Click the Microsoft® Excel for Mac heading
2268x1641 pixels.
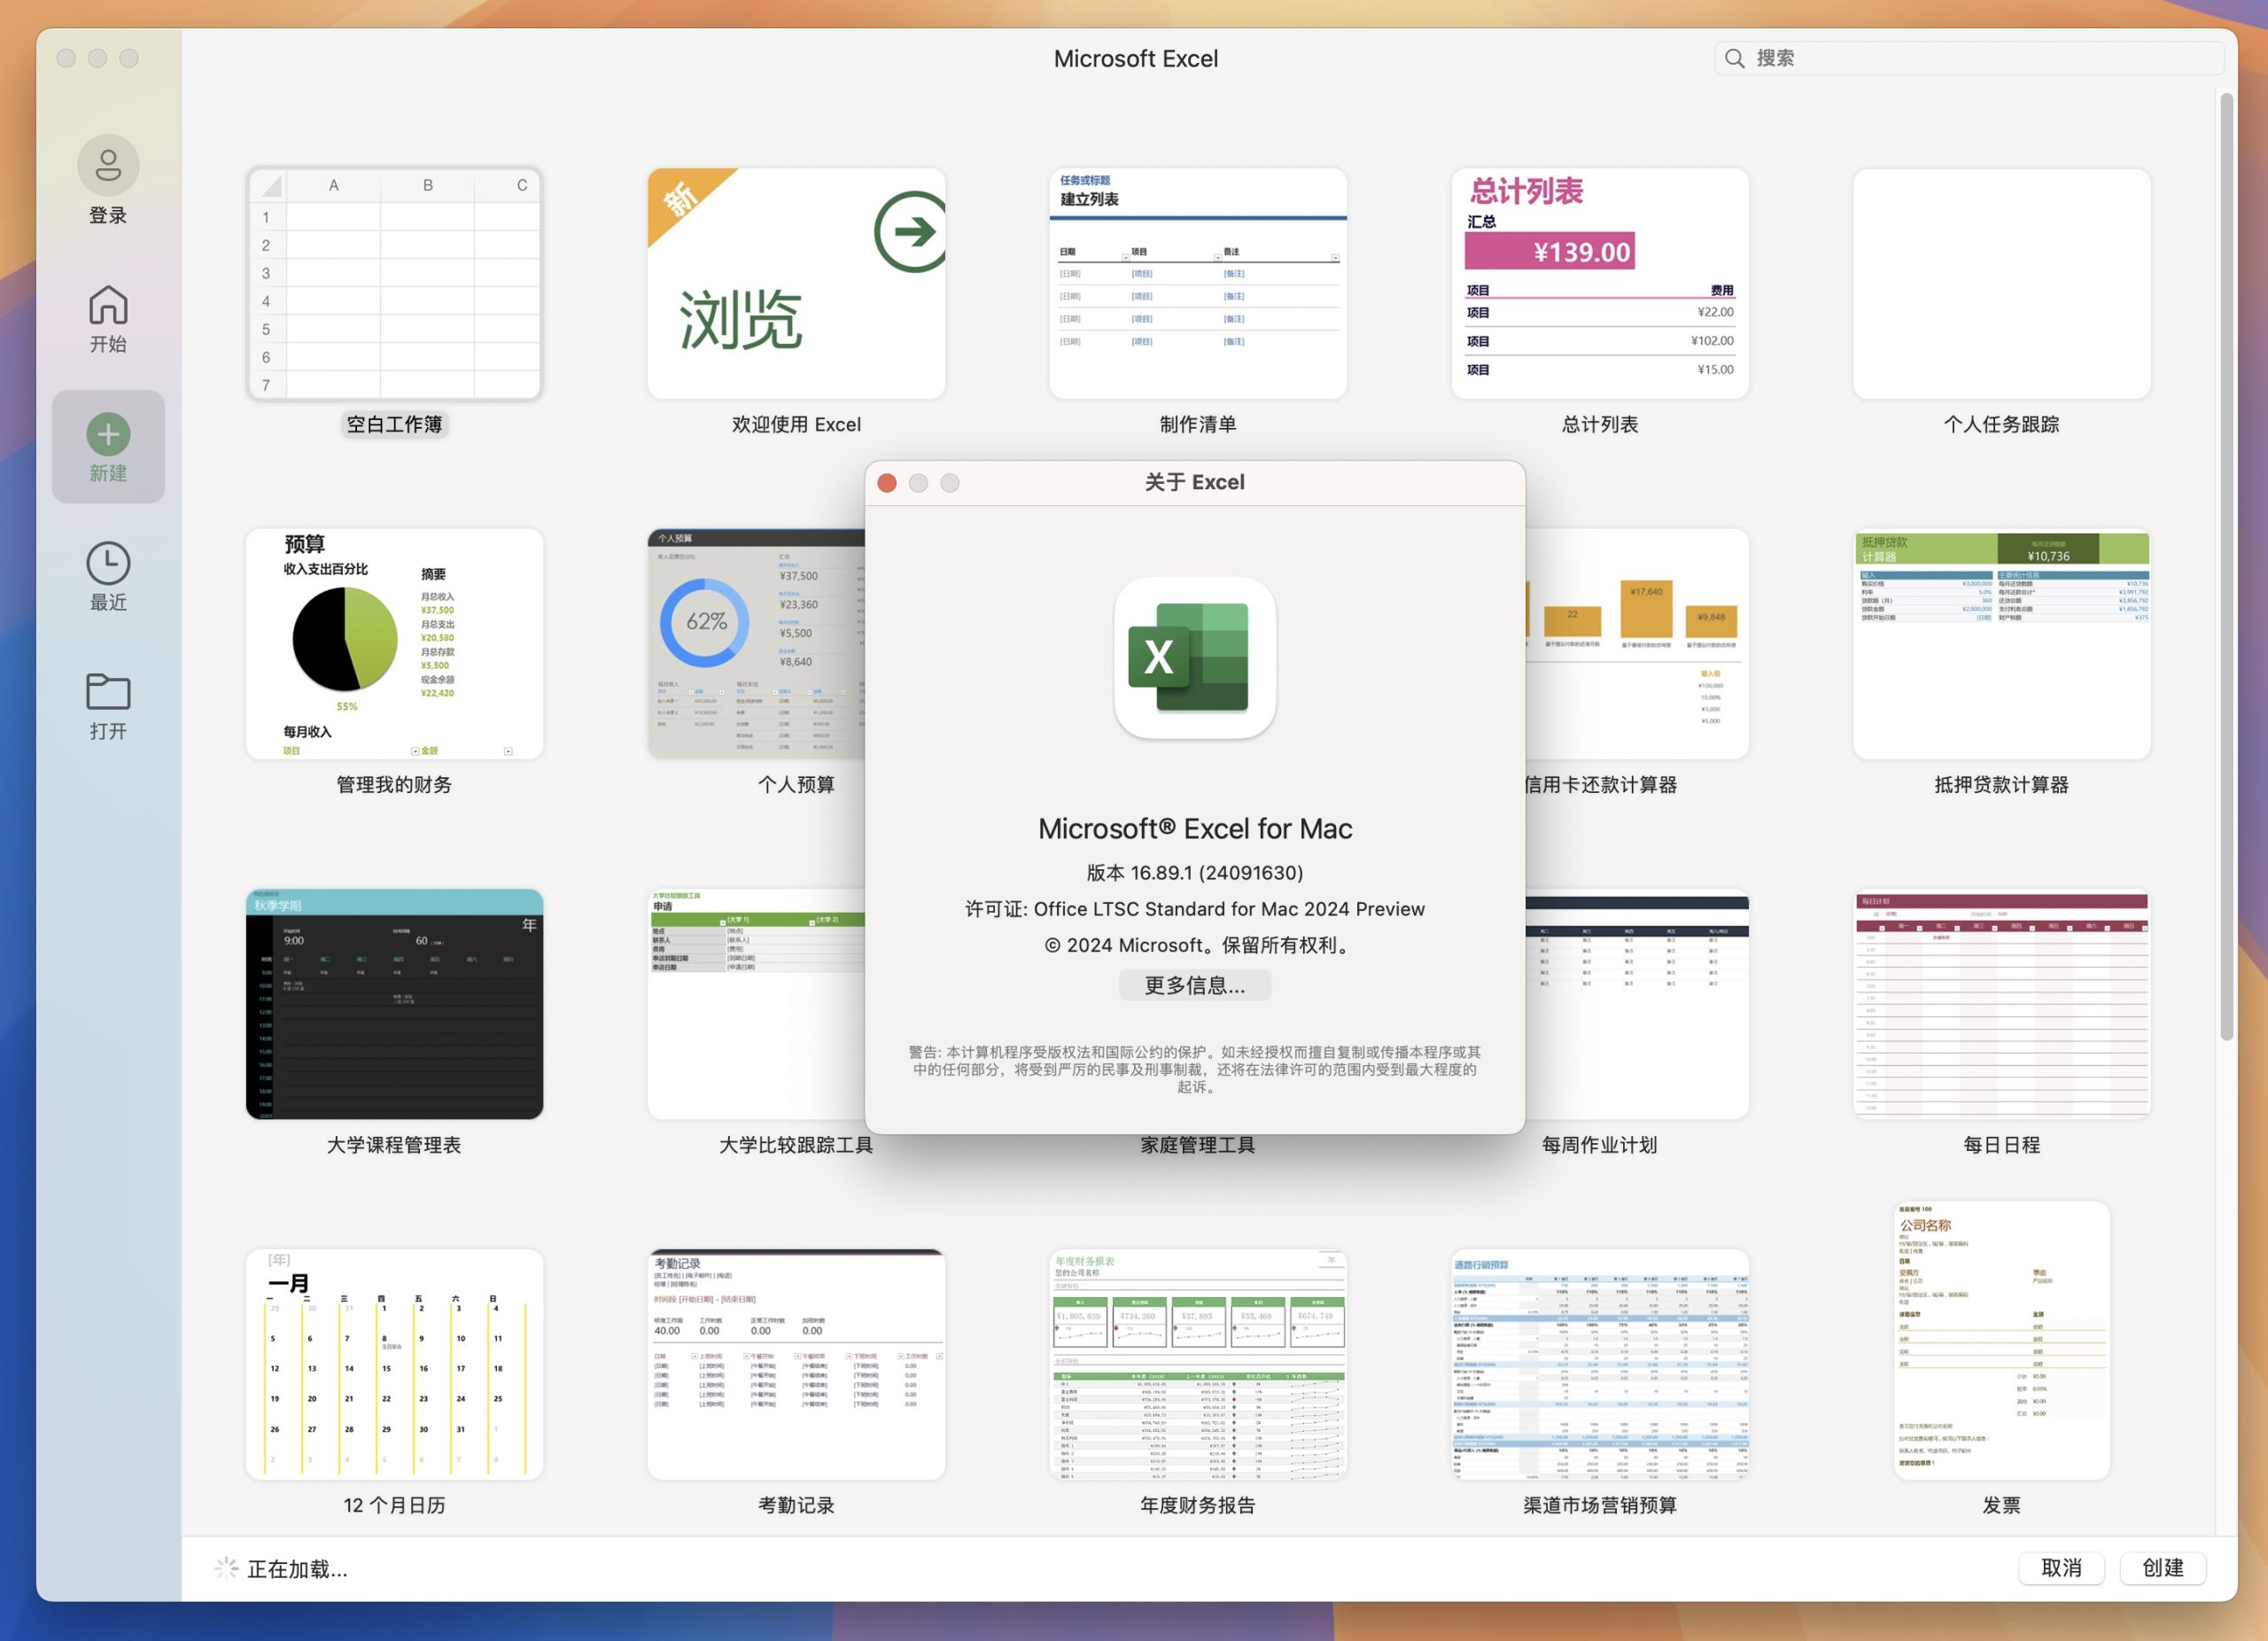(1195, 828)
